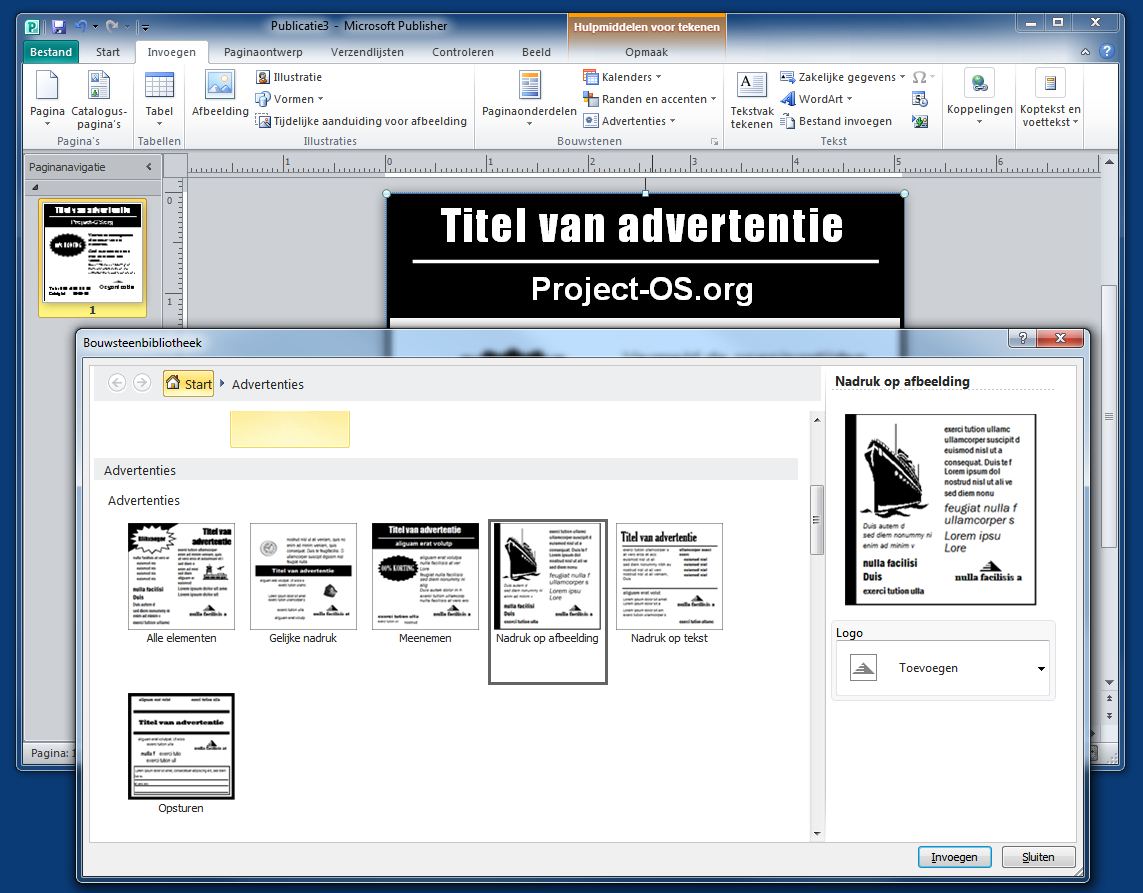Open the Koppelingen dropdown
Image resolution: width=1143 pixels, height=893 pixels.
coord(980,100)
